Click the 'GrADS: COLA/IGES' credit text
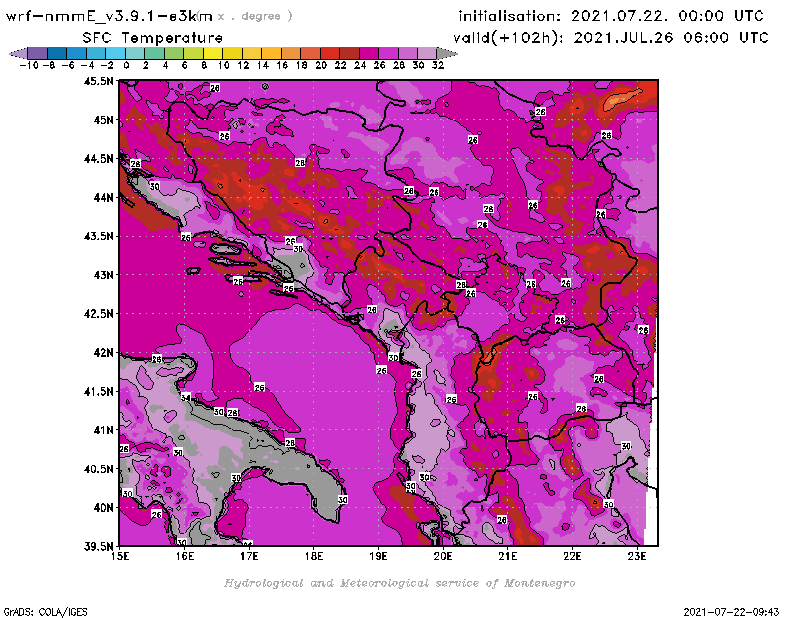The width and height of the screenshot is (800, 618). tap(45, 611)
